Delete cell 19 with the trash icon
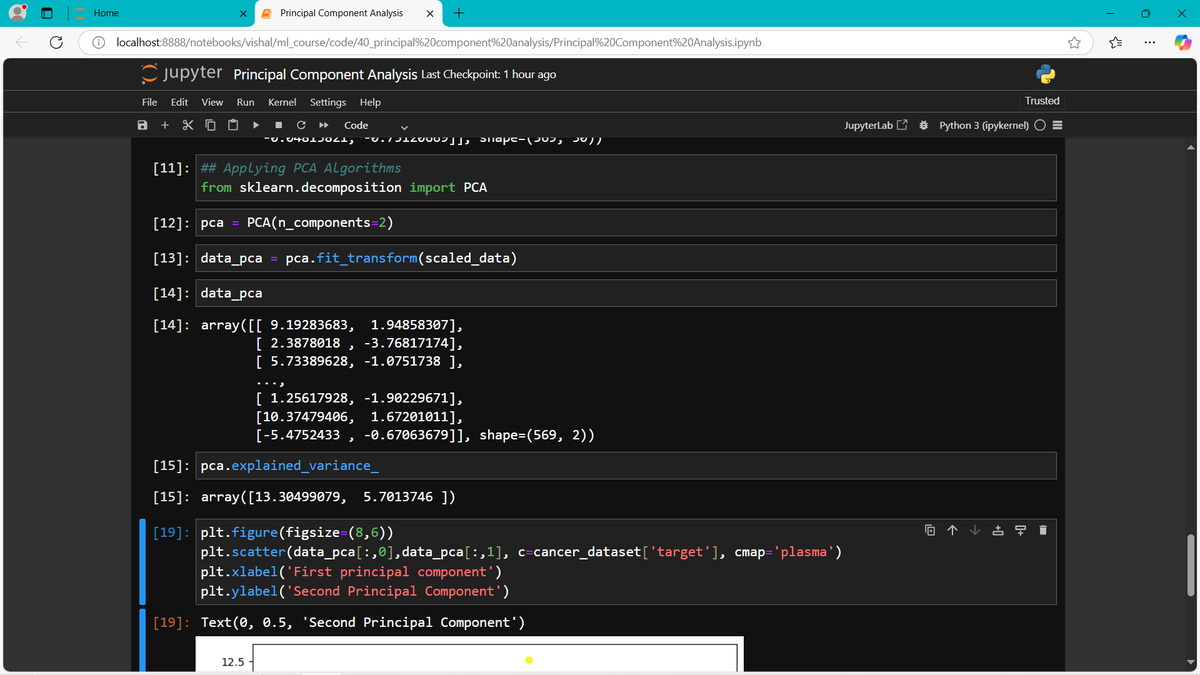1200x675 pixels. pos(1042,530)
